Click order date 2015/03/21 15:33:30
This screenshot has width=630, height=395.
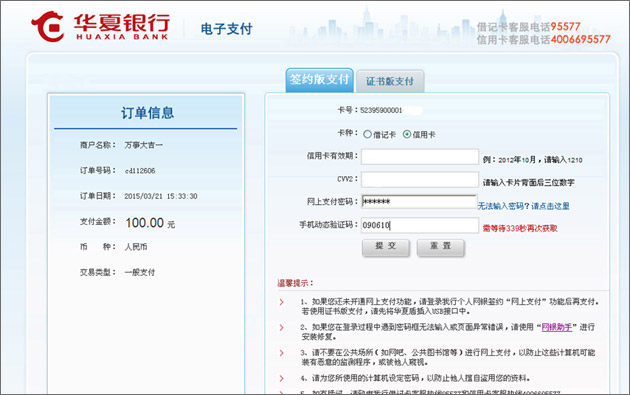pyautogui.click(x=161, y=196)
